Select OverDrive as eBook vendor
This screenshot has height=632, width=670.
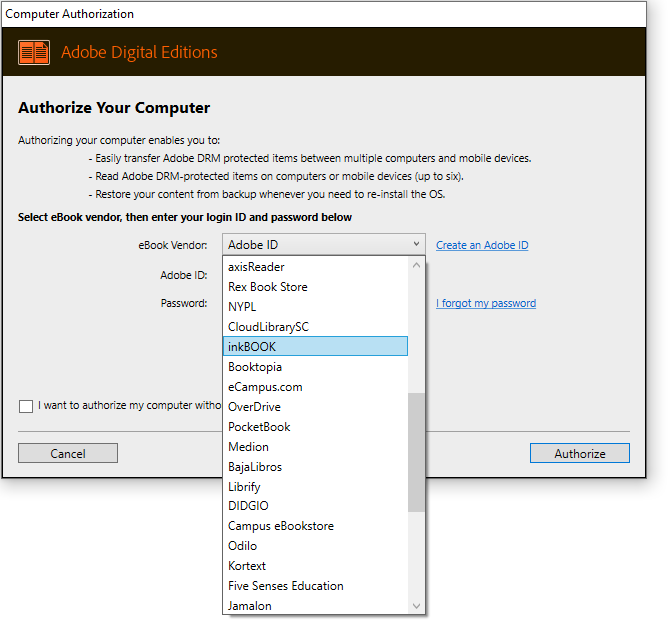[x=315, y=407]
